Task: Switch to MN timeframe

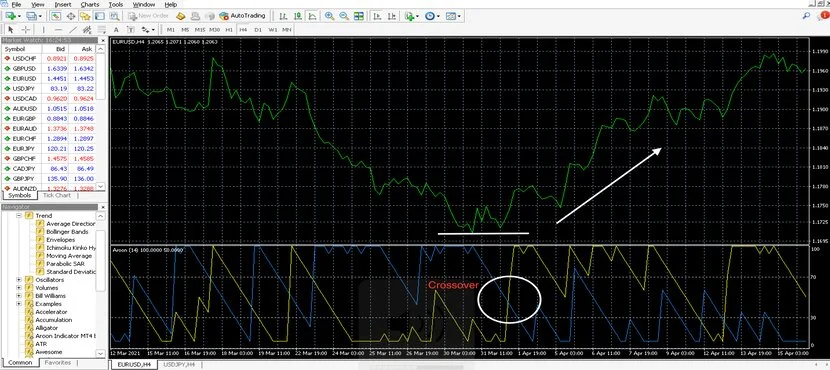Action: (286, 30)
